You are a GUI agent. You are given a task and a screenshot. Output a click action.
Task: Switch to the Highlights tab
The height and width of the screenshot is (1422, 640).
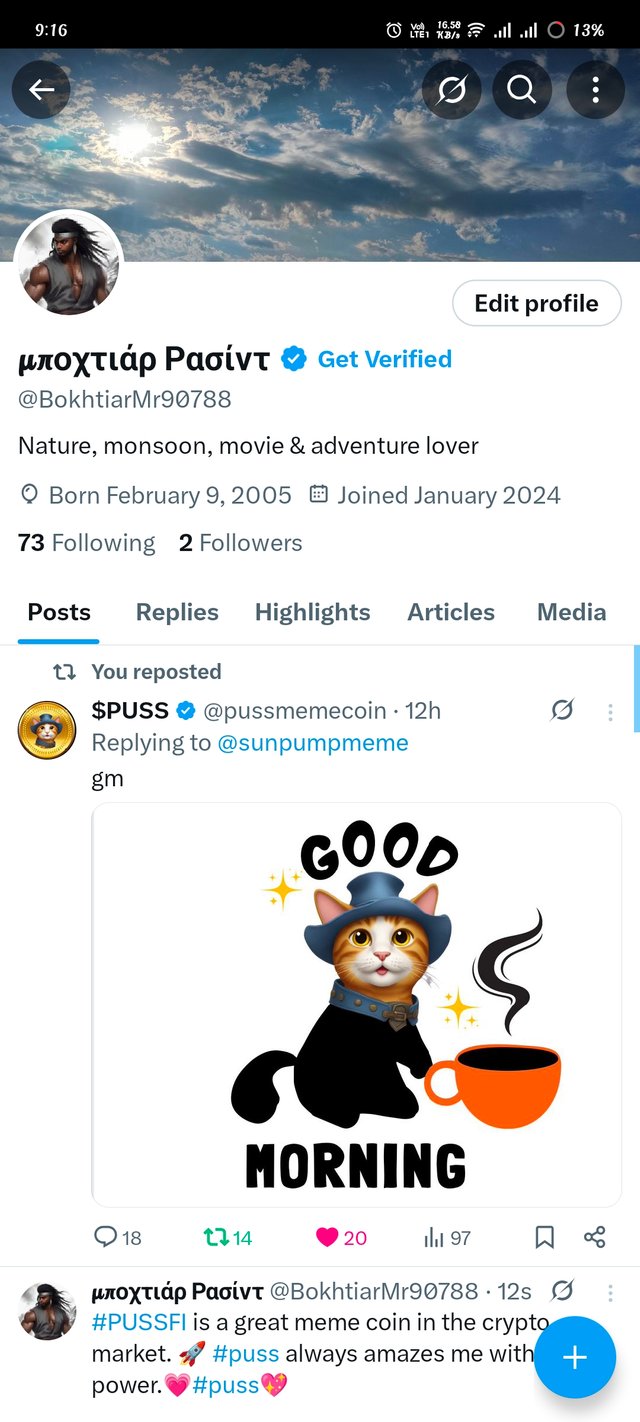tap(312, 612)
